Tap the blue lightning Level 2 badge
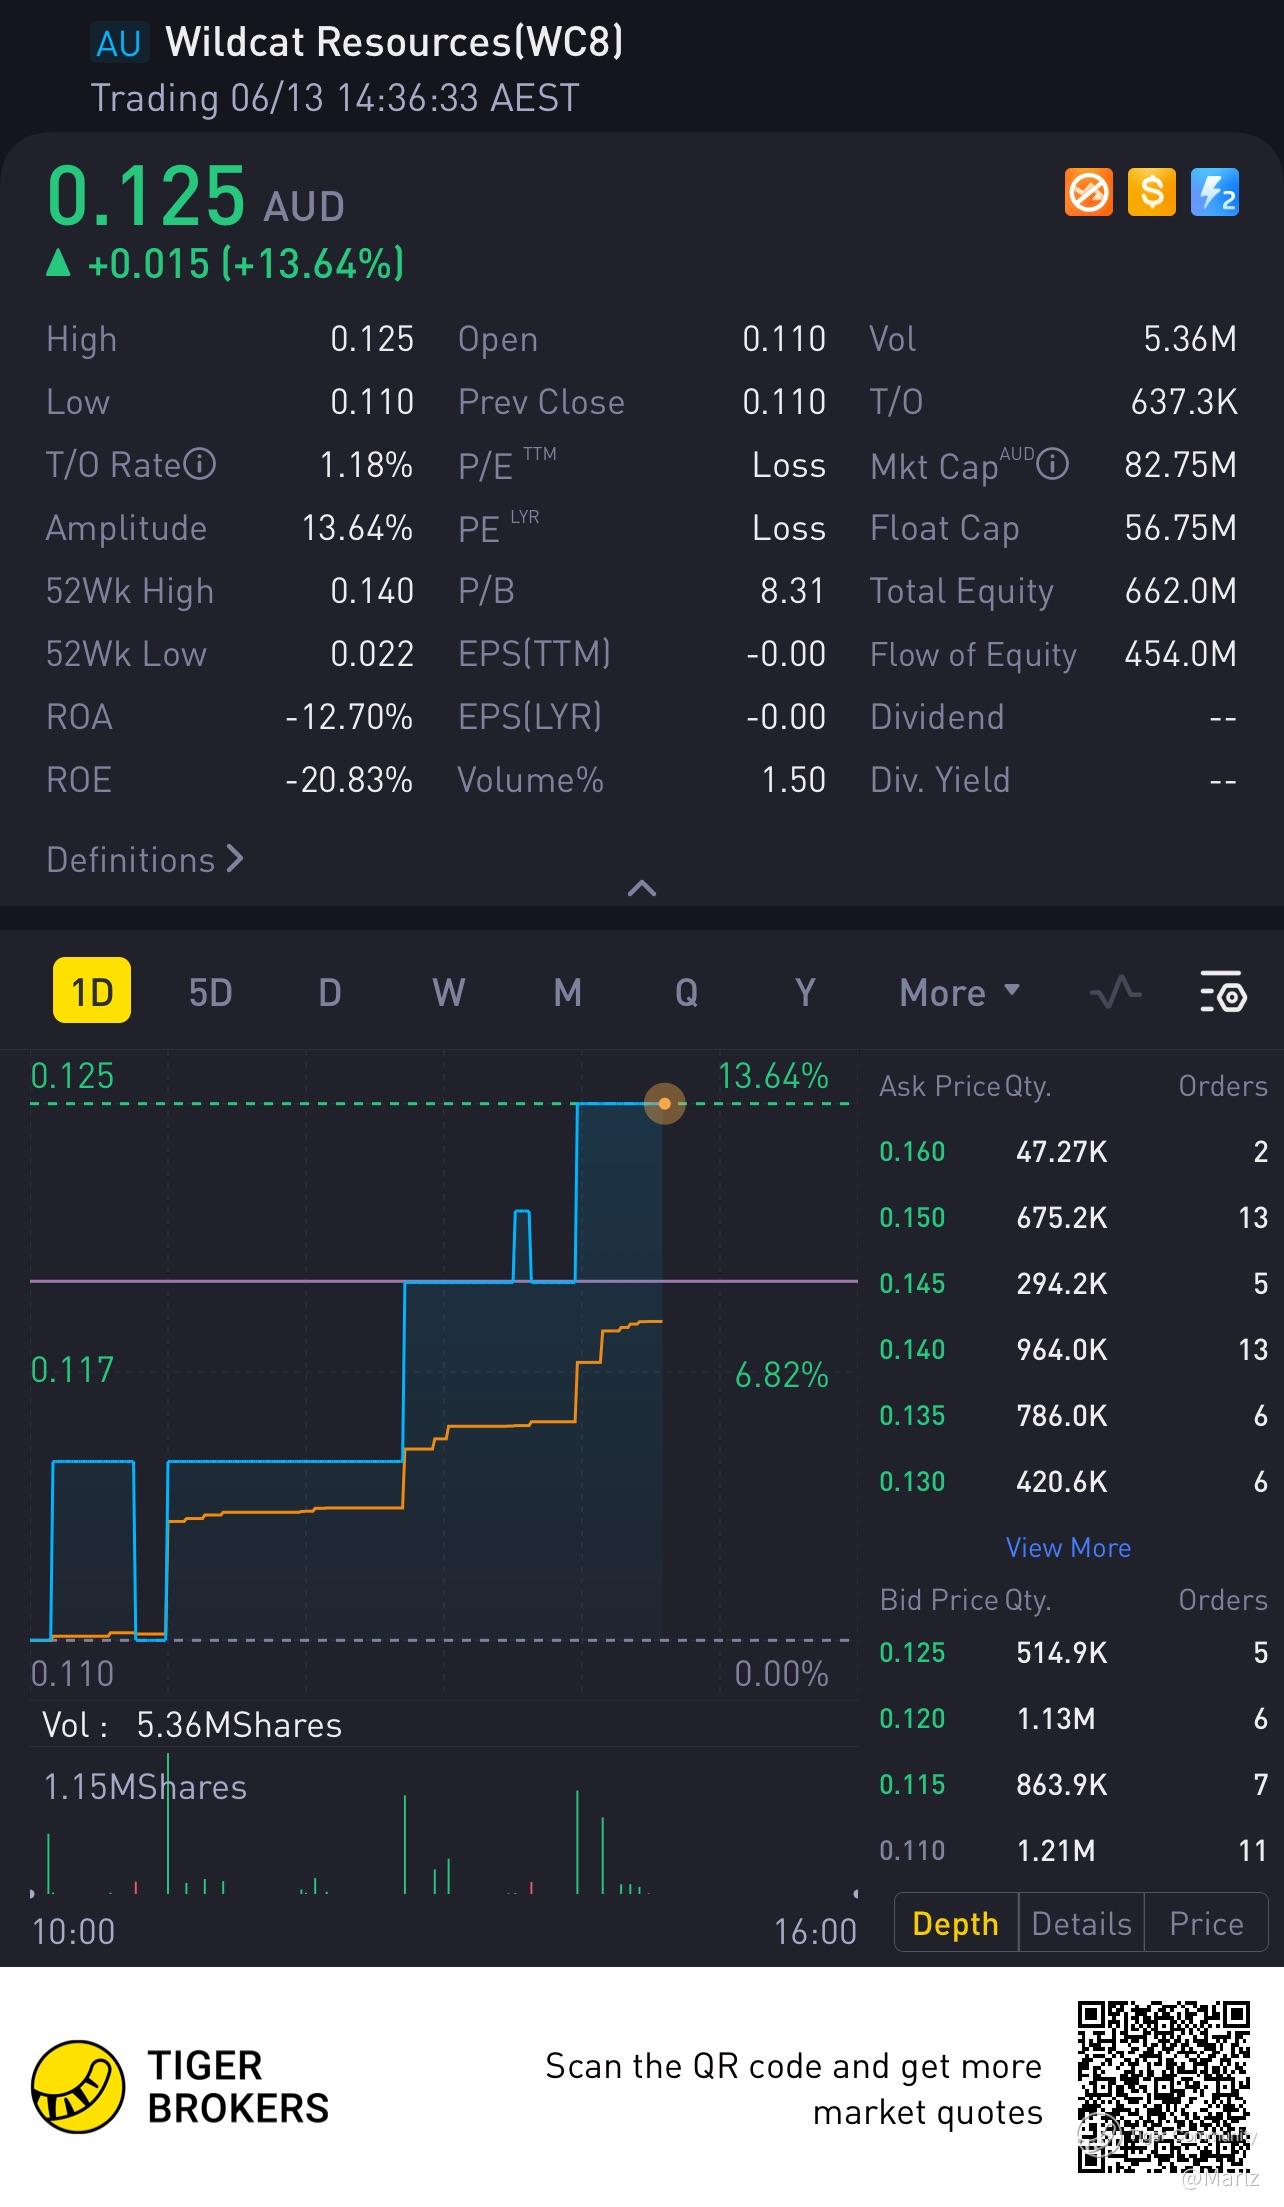The width and height of the screenshot is (1284, 2207). (1215, 192)
